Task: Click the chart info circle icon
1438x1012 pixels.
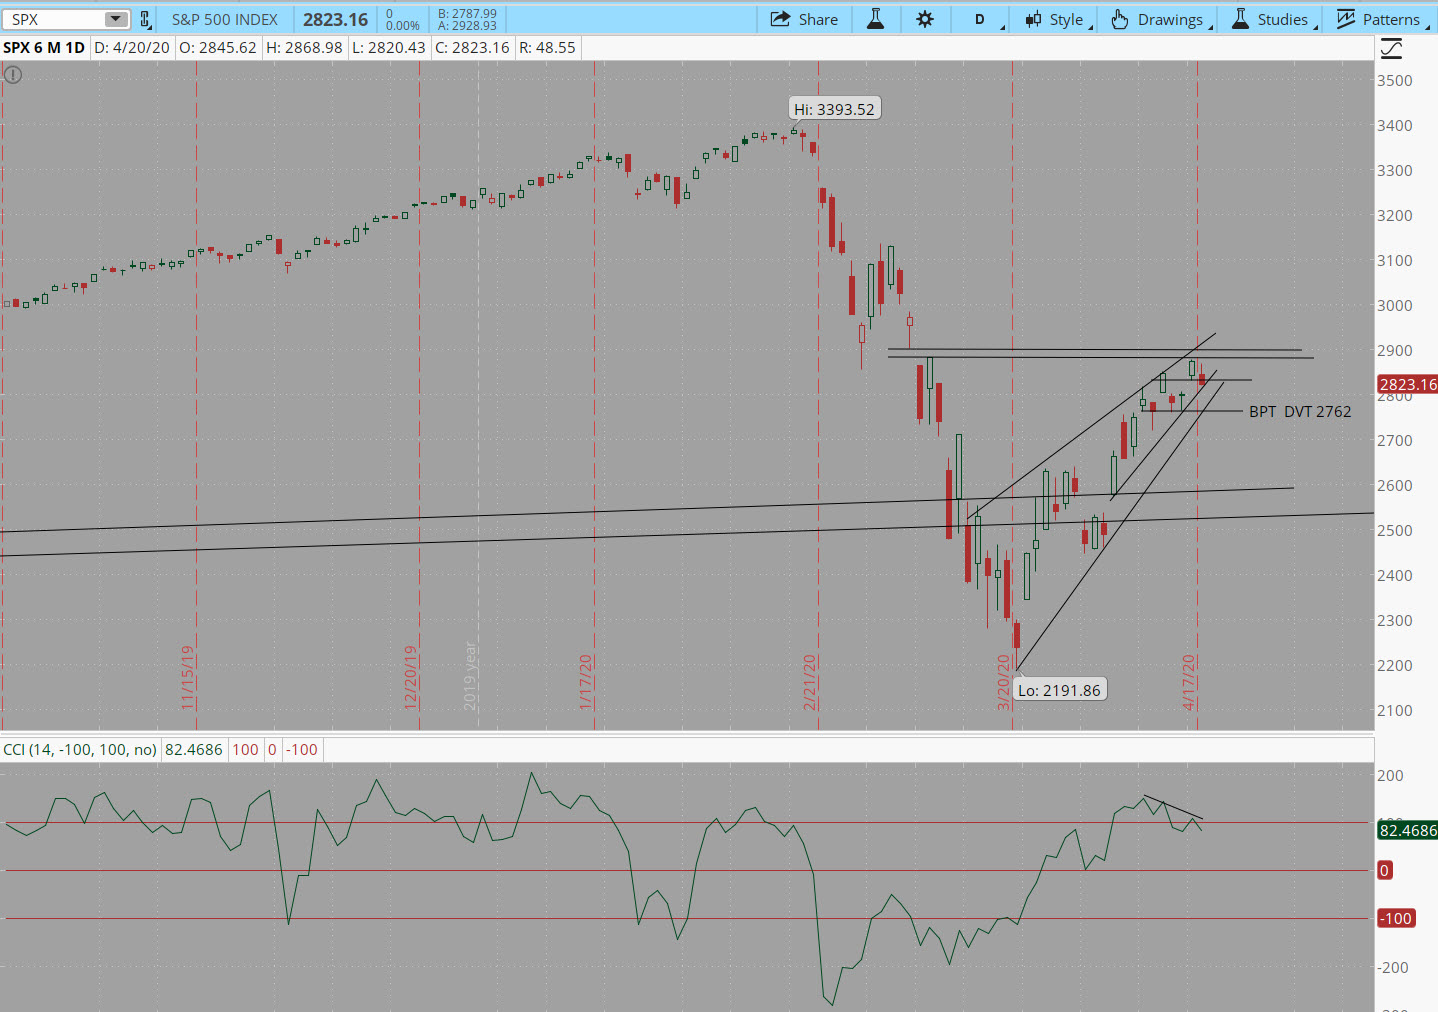Action: pos(12,74)
